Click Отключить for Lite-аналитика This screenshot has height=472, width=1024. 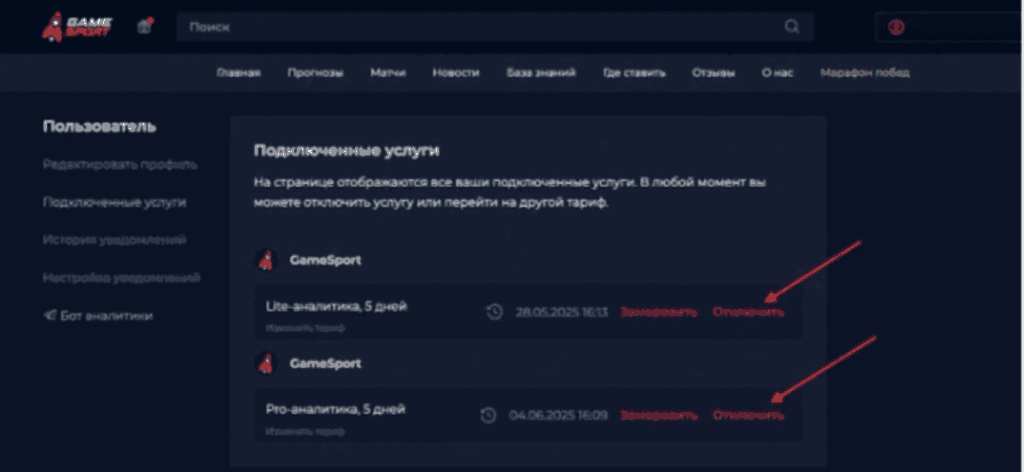click(x=748, y=312)
